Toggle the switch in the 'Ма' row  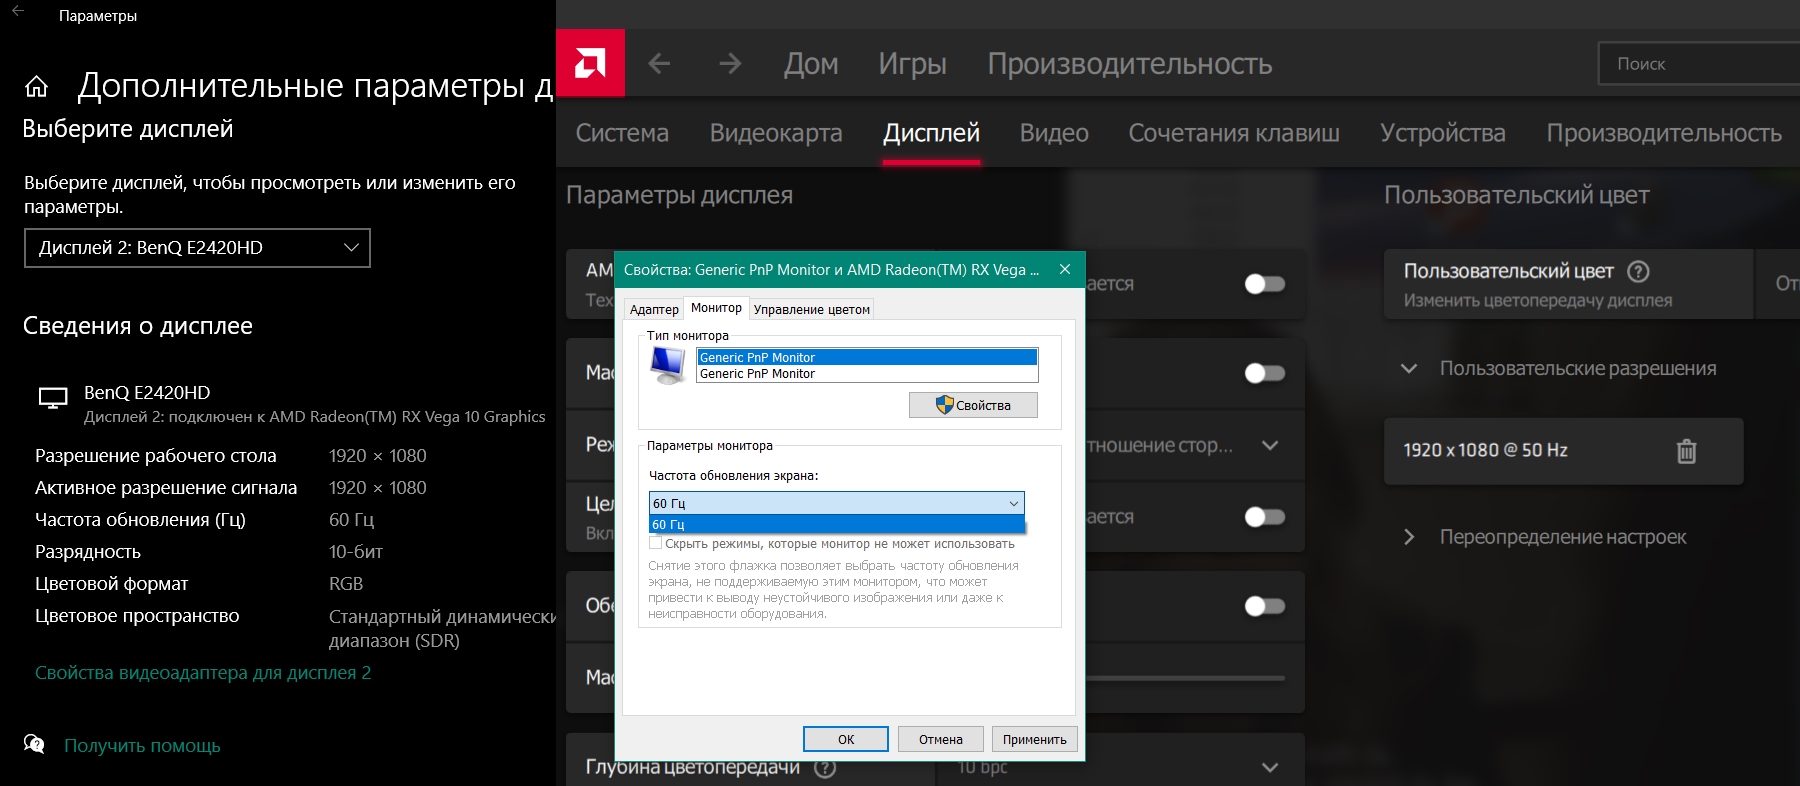click(1264, 373)
